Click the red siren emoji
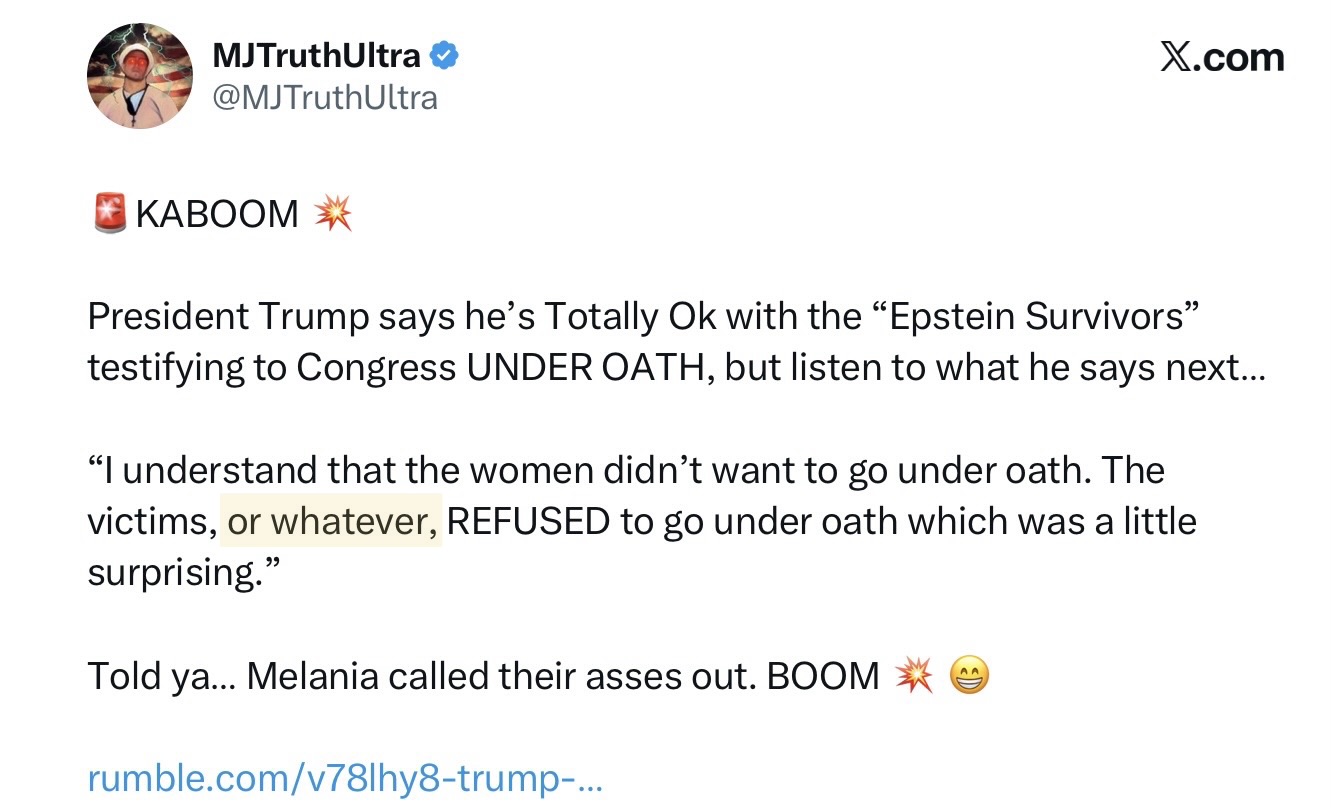 point(108,214)
